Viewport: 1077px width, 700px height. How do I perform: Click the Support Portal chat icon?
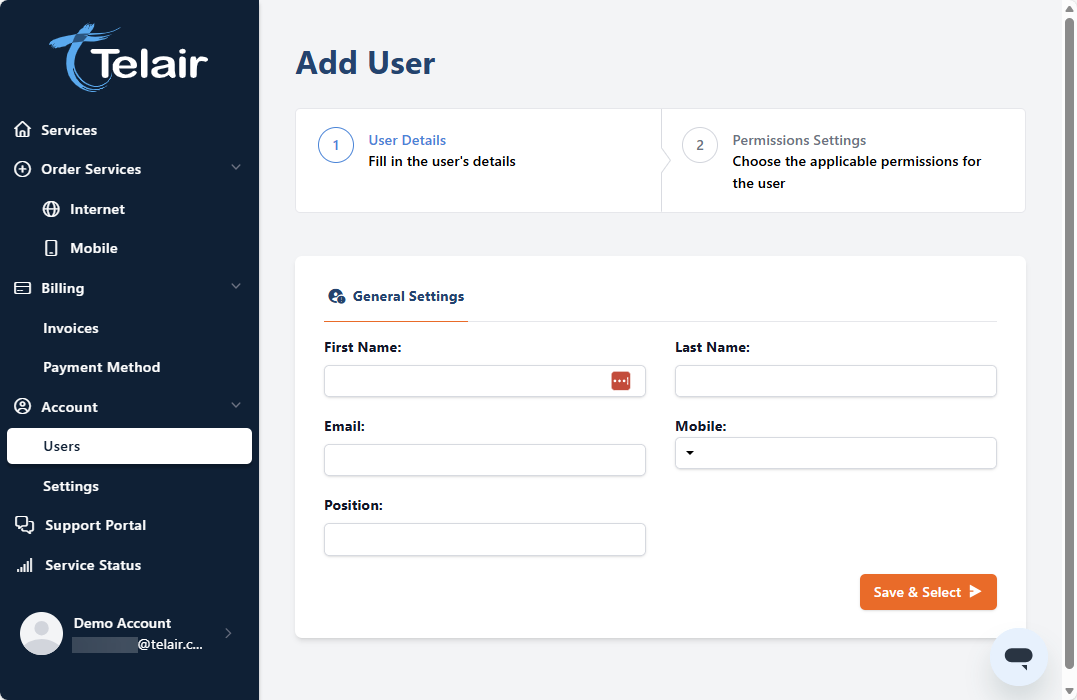[25, 525]
